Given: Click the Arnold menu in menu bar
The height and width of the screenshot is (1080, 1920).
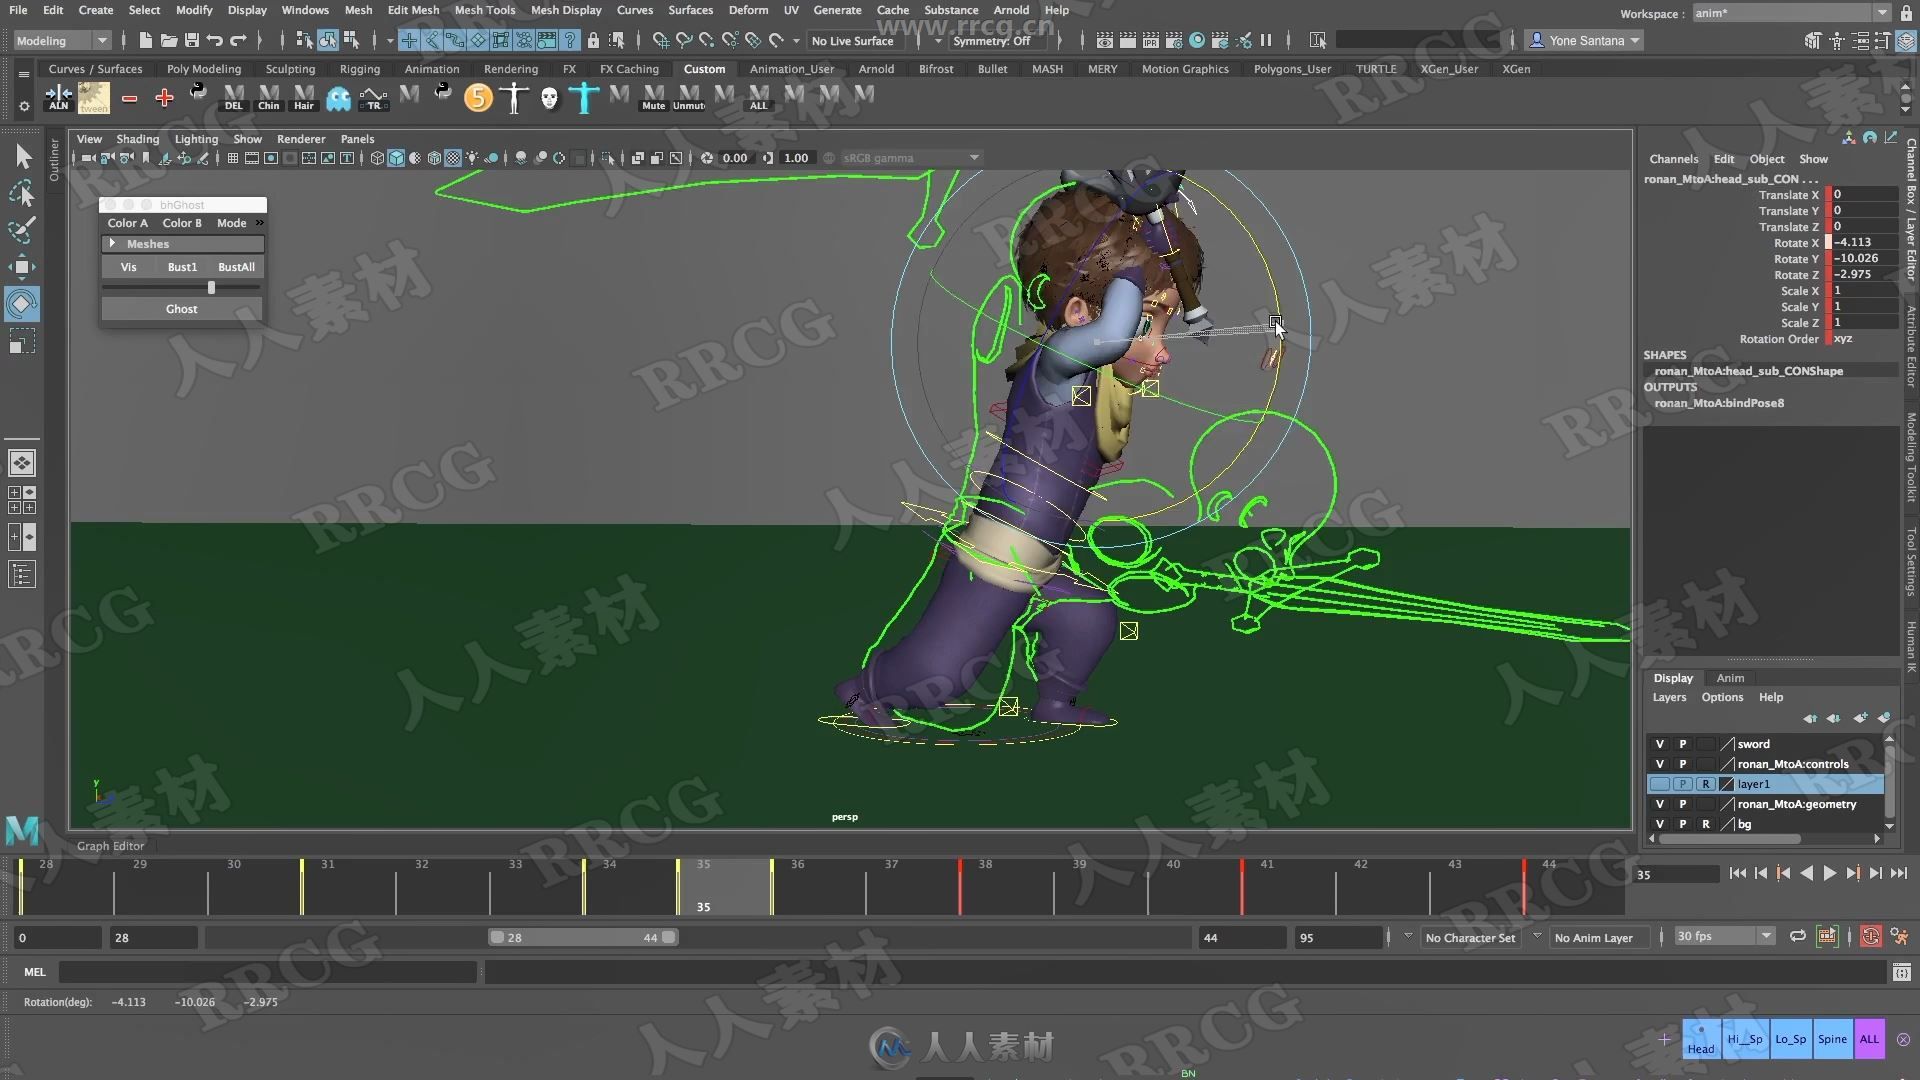Looking at the screenshot, I should coord(1011,9).
